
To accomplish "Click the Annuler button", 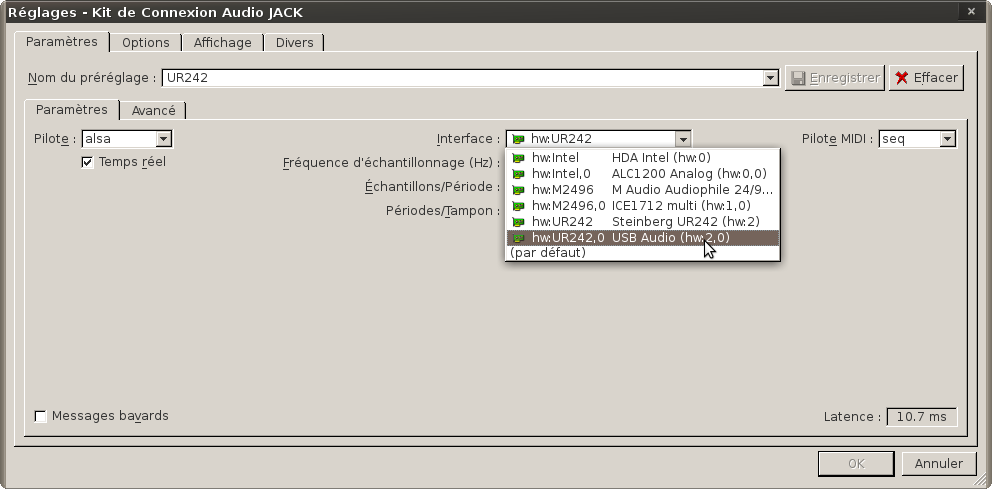I will (x=938, y=464).
